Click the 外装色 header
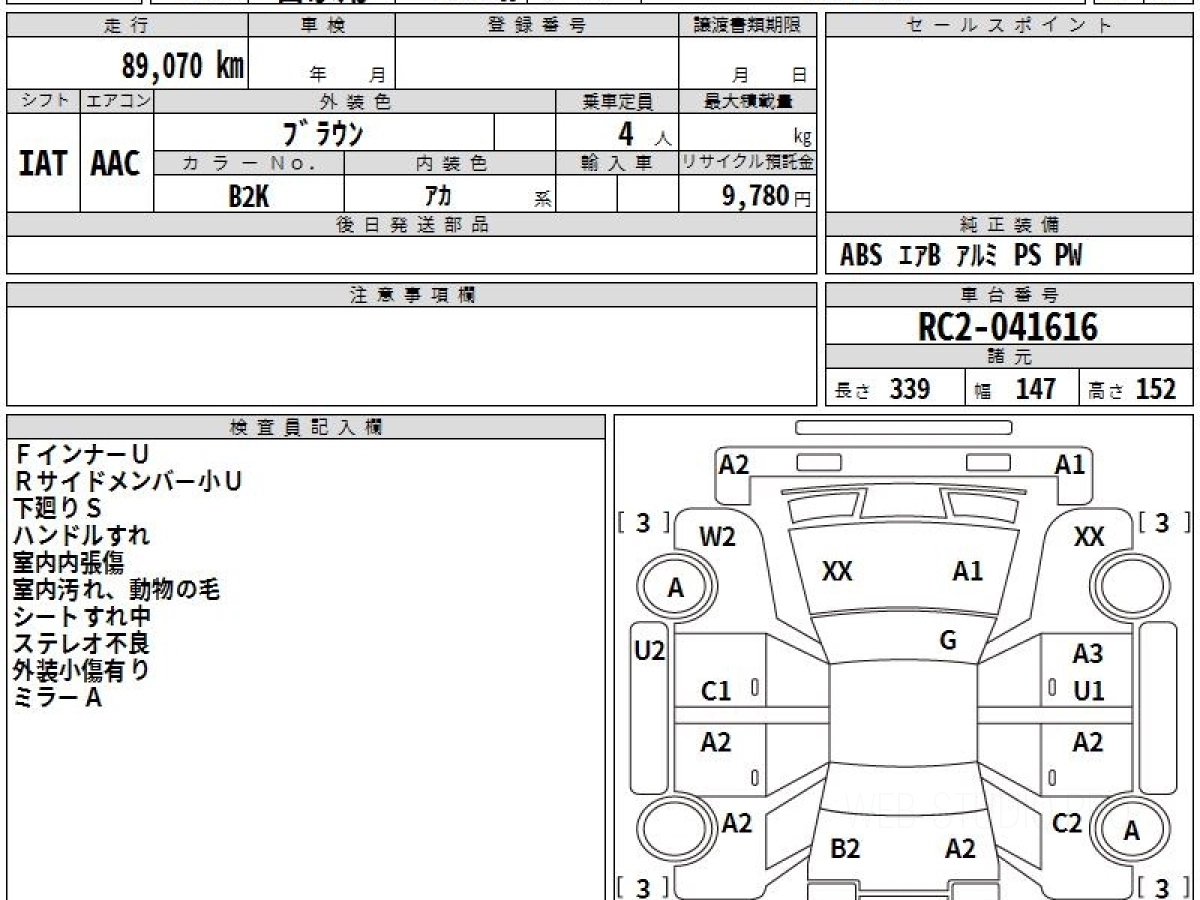The image size is (1200, 900). 355,102
